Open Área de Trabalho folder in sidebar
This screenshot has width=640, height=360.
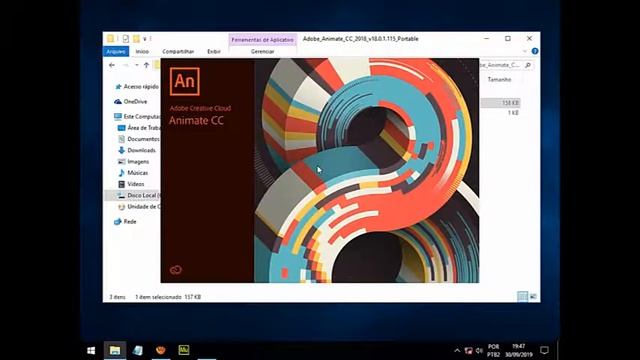click(x=139, y=128)
